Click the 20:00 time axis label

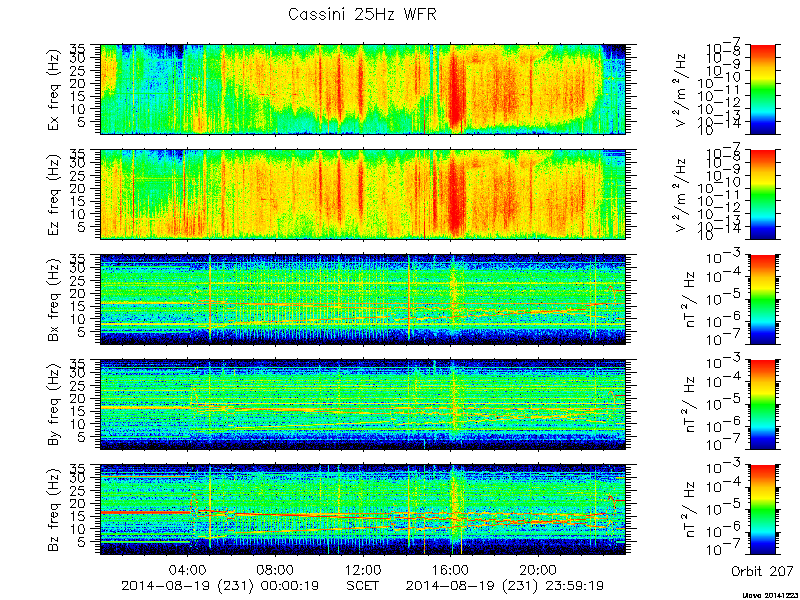(x=538, y=569)
